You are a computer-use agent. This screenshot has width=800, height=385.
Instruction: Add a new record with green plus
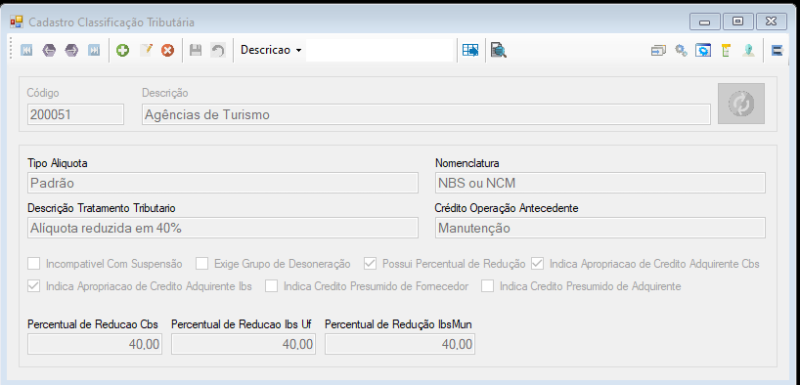click(122, 50)
